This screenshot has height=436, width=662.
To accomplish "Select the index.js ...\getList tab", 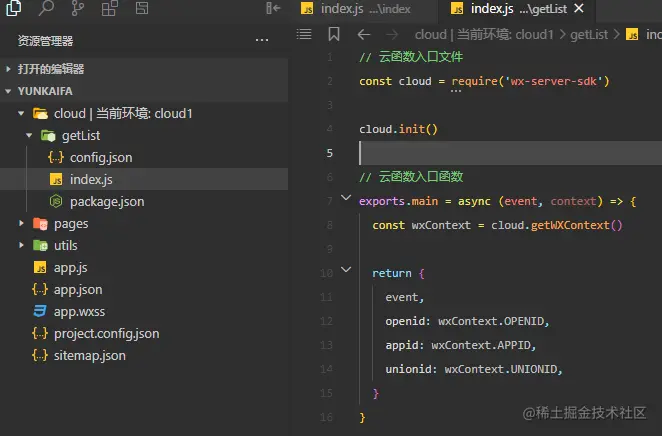I will coord(518,8).
